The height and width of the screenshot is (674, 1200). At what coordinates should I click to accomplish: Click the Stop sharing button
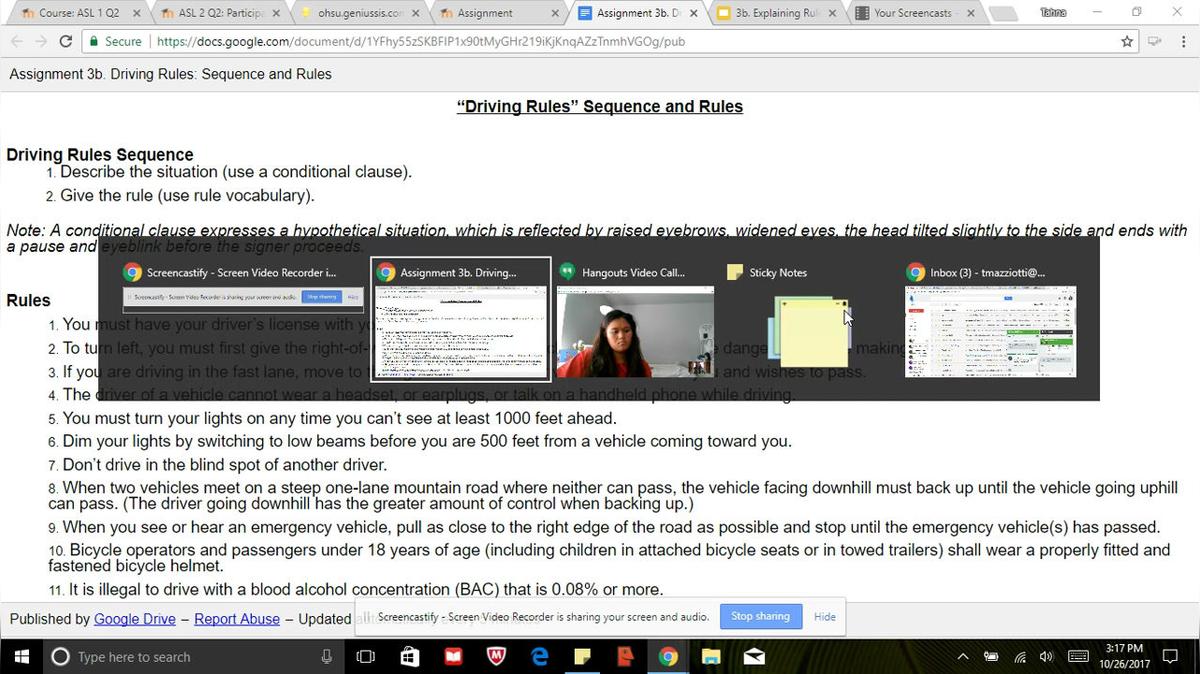tap(759, 616)
